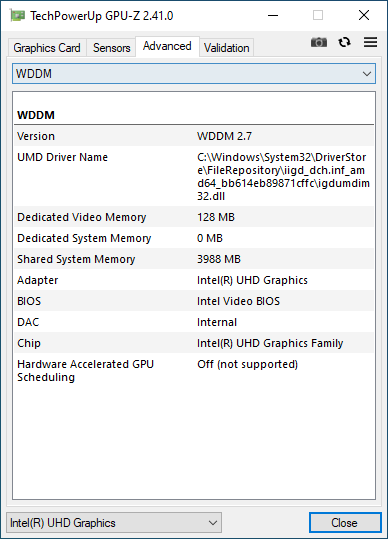Viewport: 388px width, 539px height.
Task: Open the Sensors tab
Action: pos(111,48)
